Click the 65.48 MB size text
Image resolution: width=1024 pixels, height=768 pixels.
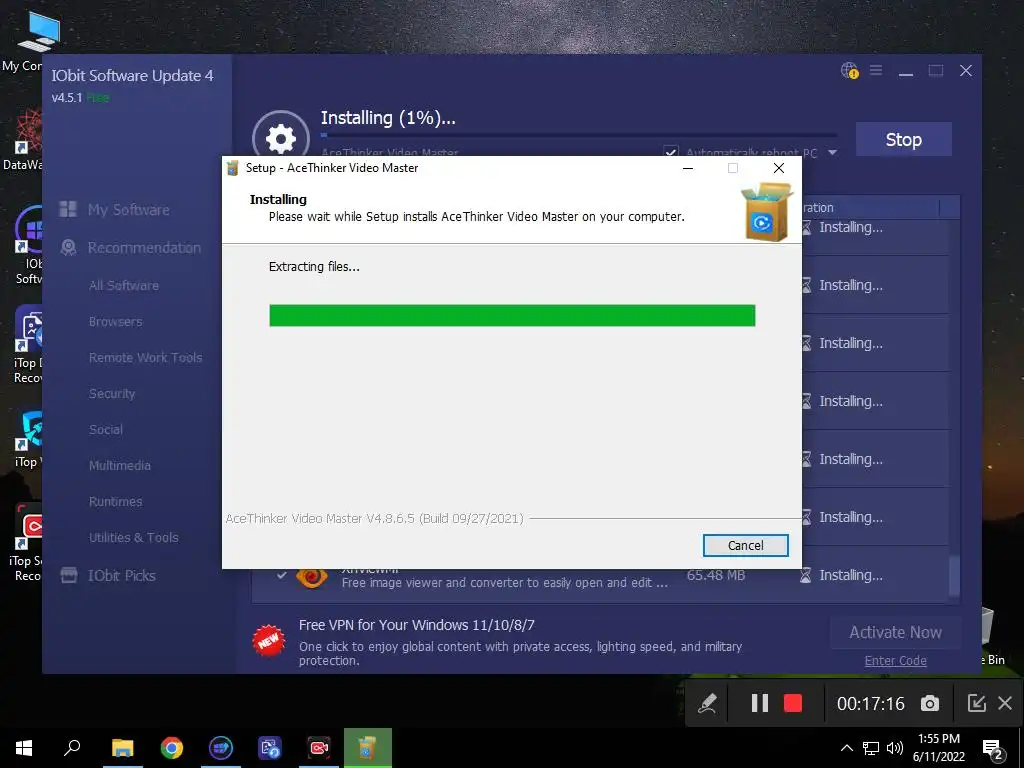pos(716,575)
